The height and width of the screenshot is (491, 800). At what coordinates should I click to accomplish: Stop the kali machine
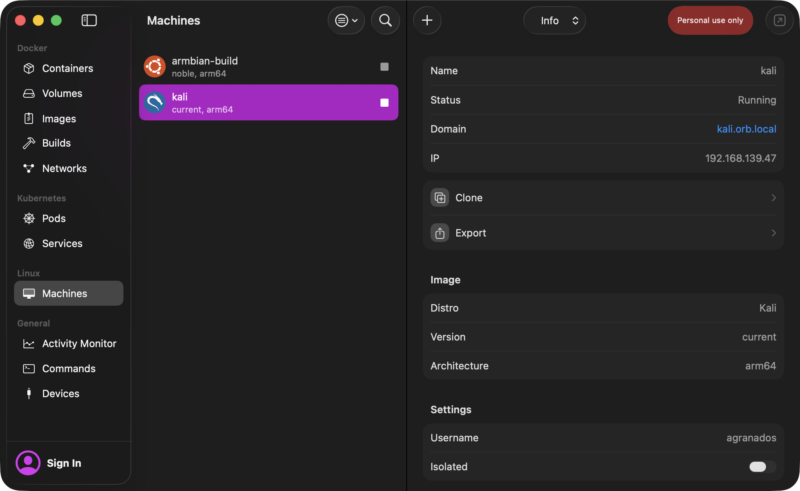[384, 103]
